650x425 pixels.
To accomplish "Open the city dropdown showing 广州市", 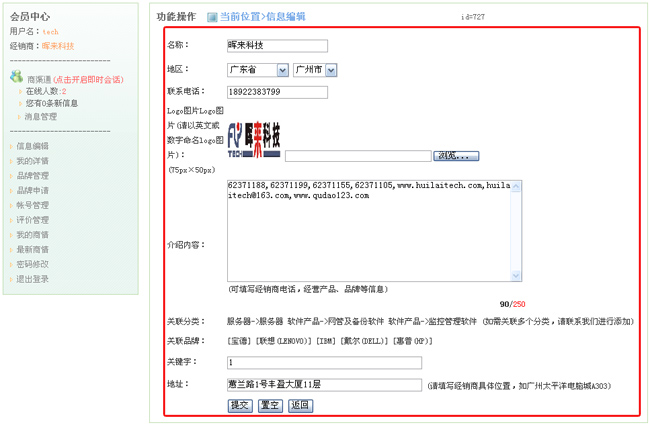I will pyautogui.click(x=315, y=70).
